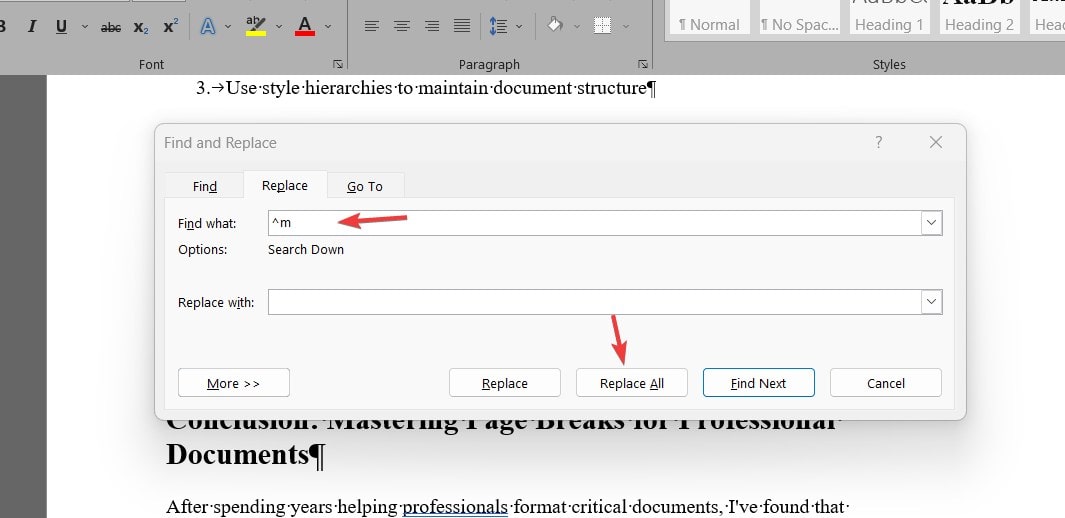Viewport: 1065px width, 518px height.
Task: Justify paragraph text
Action: coord(462,26)
